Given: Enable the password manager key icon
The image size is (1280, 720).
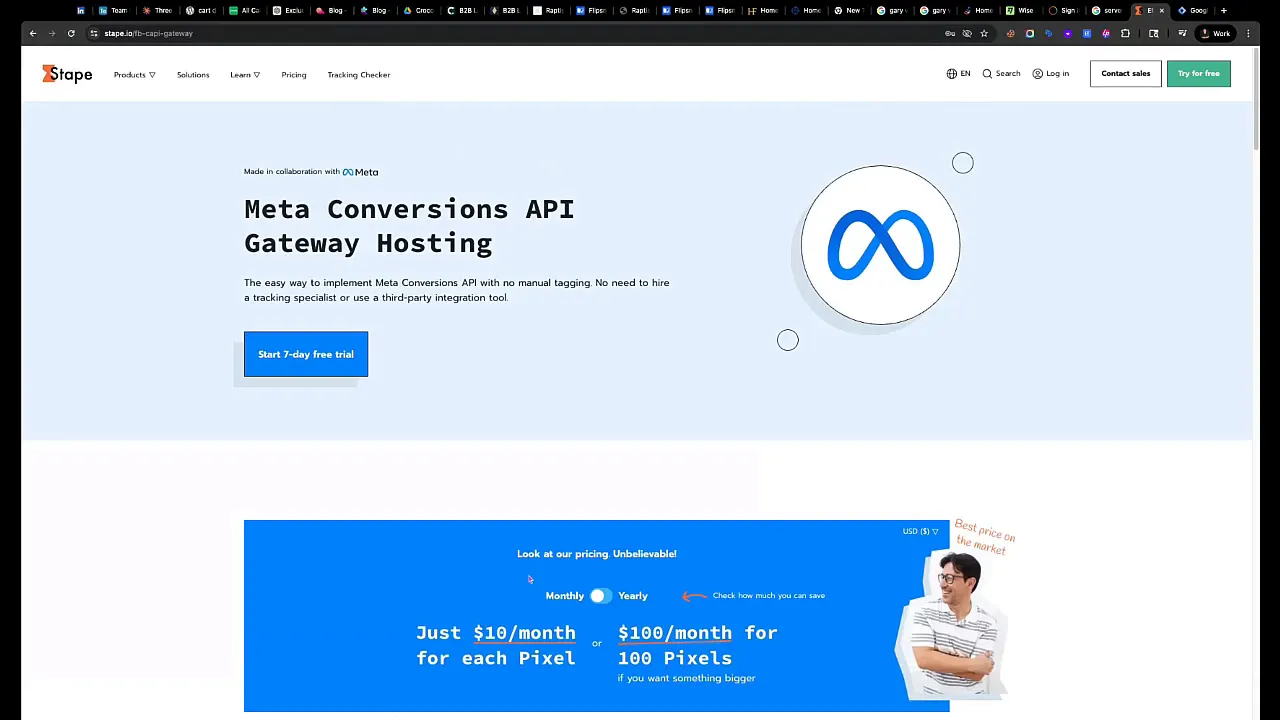Looking at the screenshot, I should 950,33.
